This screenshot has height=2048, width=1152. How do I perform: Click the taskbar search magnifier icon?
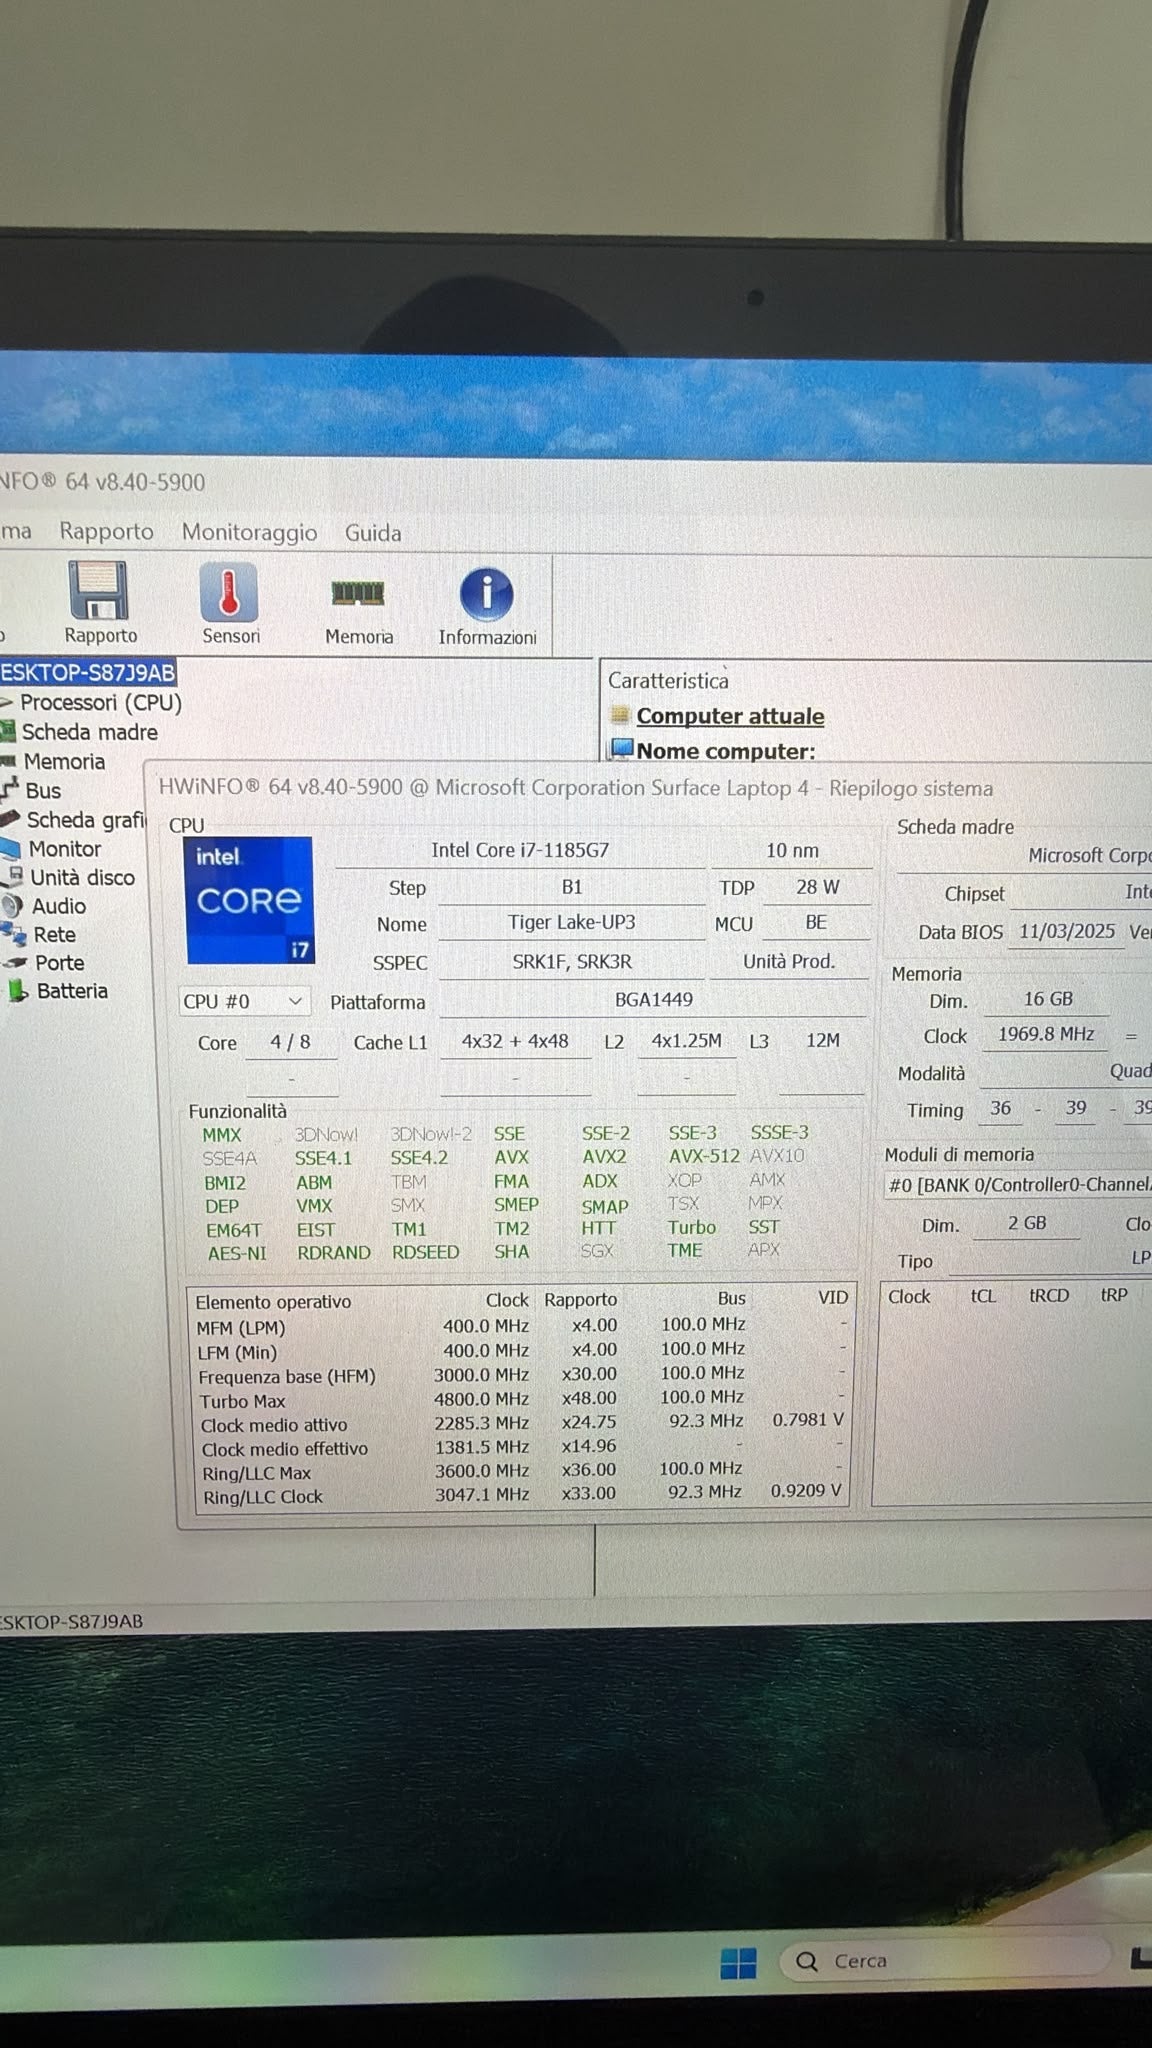[x=807, y=1962]
